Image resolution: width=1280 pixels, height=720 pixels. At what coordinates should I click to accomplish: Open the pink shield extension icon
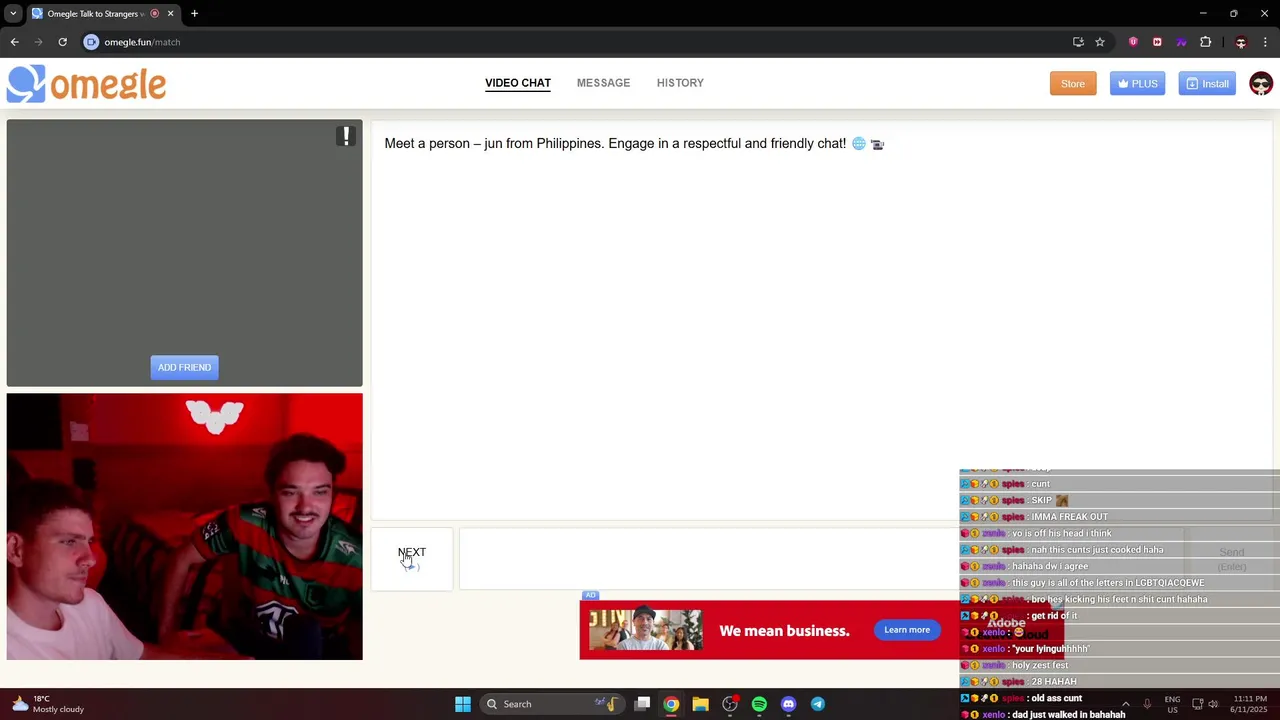[1133, 42]
